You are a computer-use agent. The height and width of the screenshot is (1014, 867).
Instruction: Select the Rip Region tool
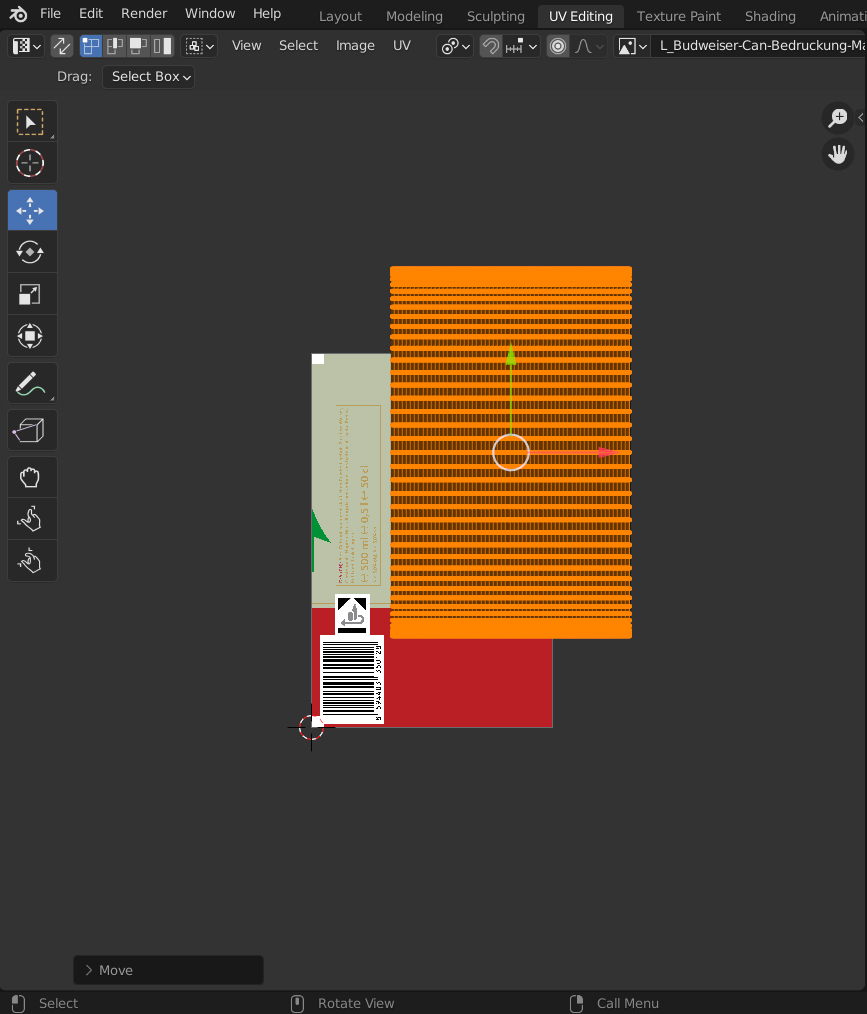pyautogui.click(x=31, y=431)
